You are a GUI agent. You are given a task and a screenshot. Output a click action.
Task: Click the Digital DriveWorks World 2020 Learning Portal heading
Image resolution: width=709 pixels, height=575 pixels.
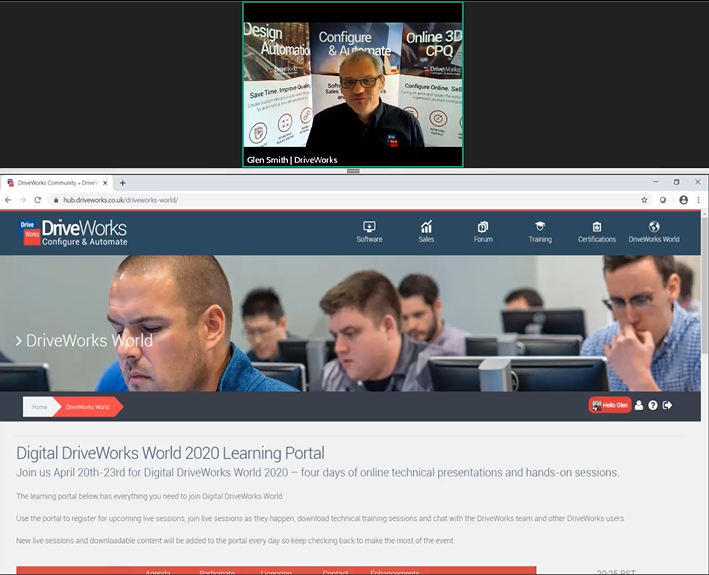tap(170, 453)
